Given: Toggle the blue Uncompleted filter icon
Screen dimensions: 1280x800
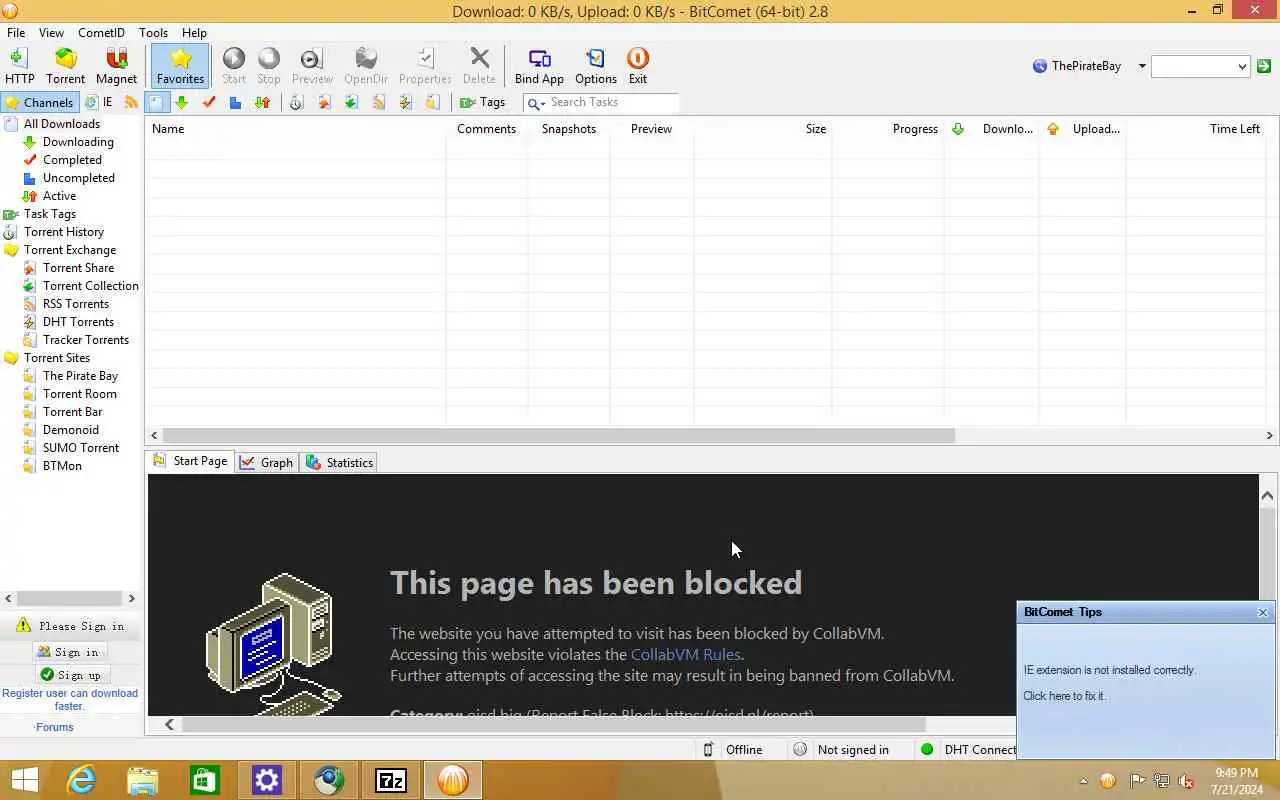Looking at the screenshot, I should pos(235,102).
